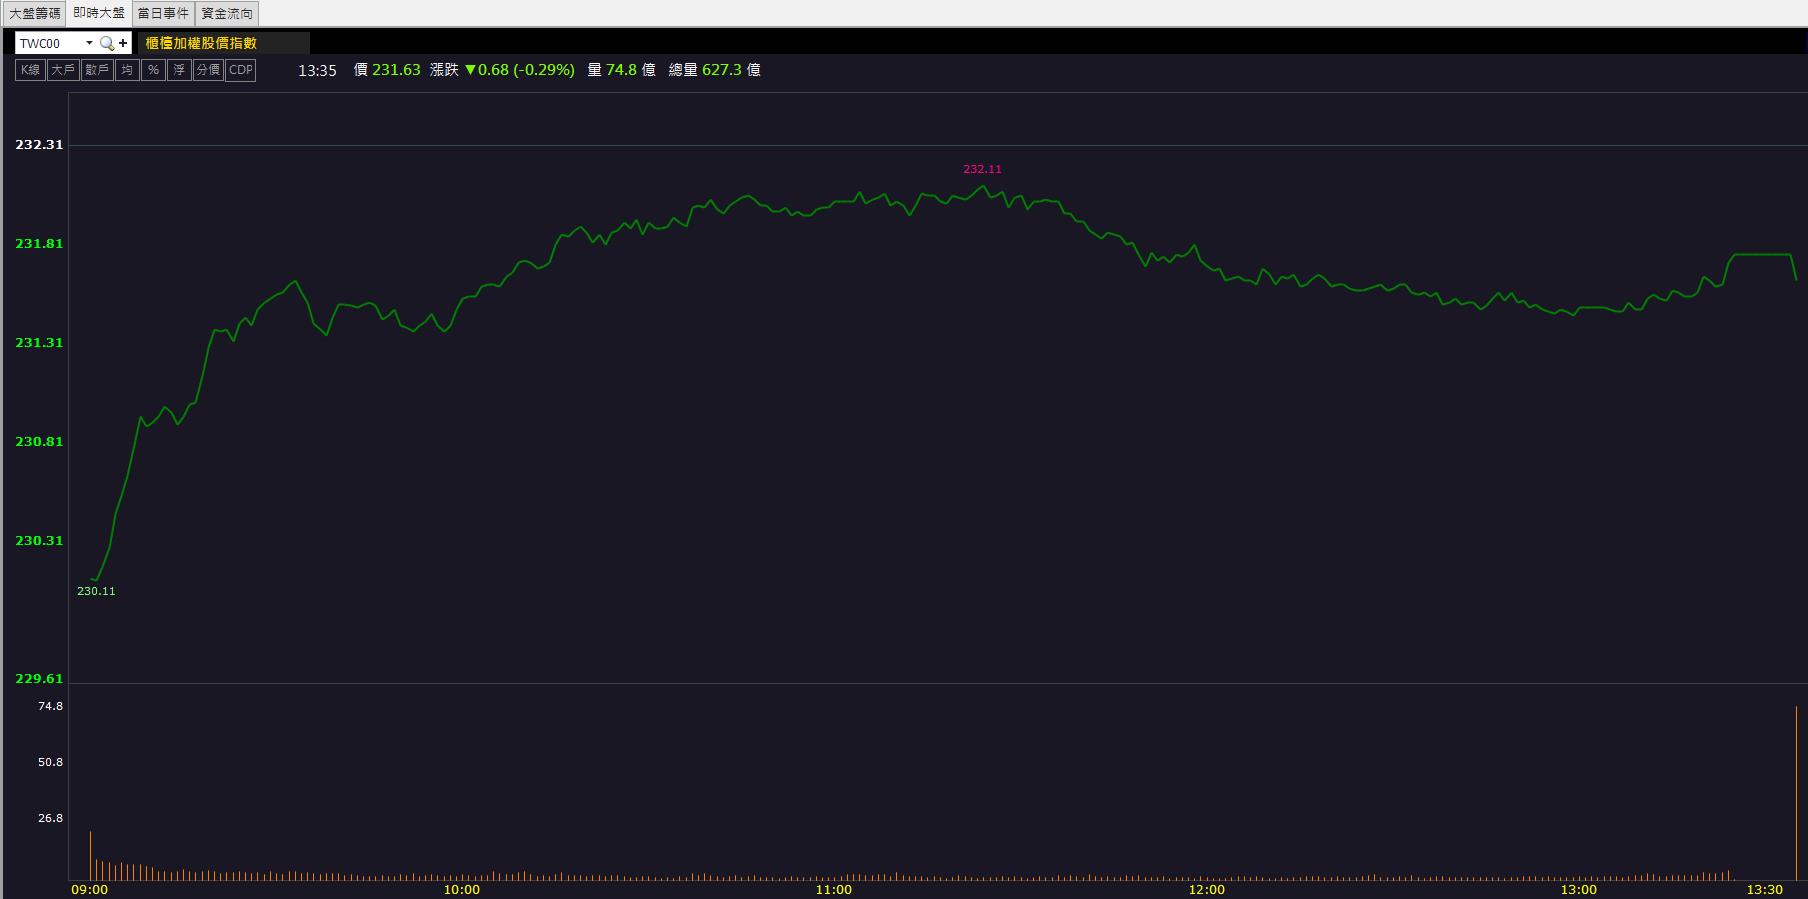1808x899 pixels.
Task: Toggle the CDP indicator button
Action: tap(241, 70)
